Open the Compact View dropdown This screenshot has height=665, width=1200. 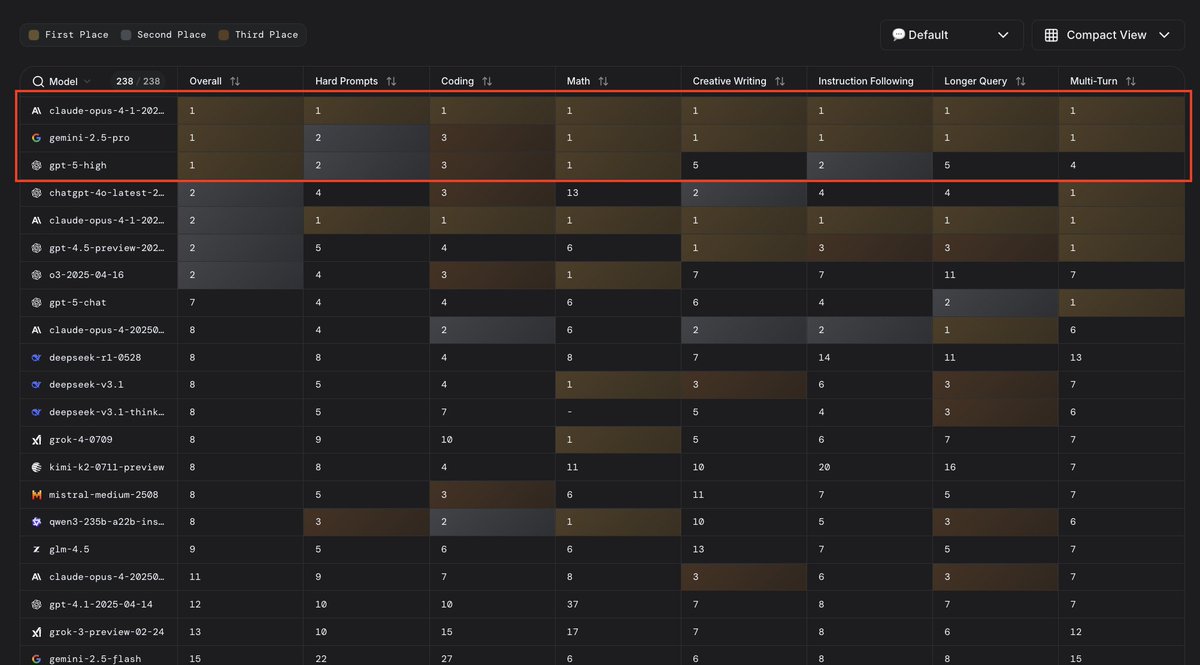pos(1108,35)
